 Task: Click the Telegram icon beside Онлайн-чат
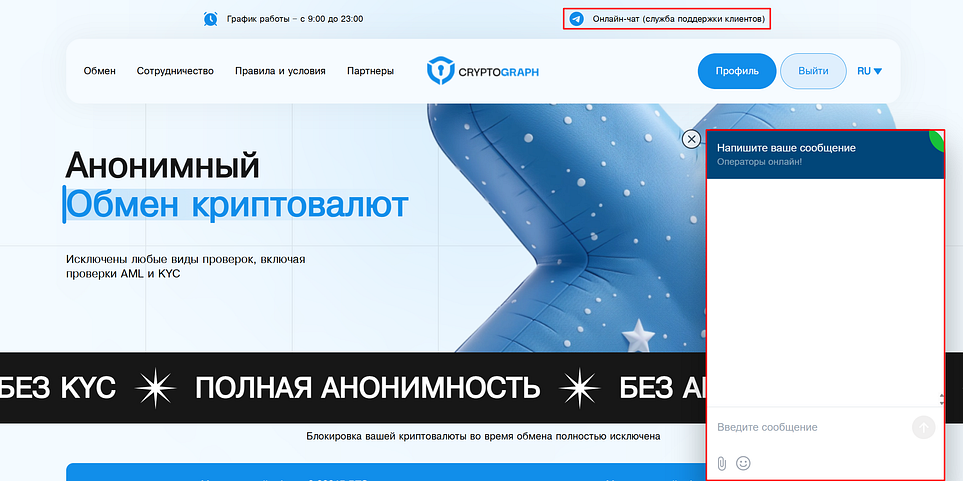(576, 19)
